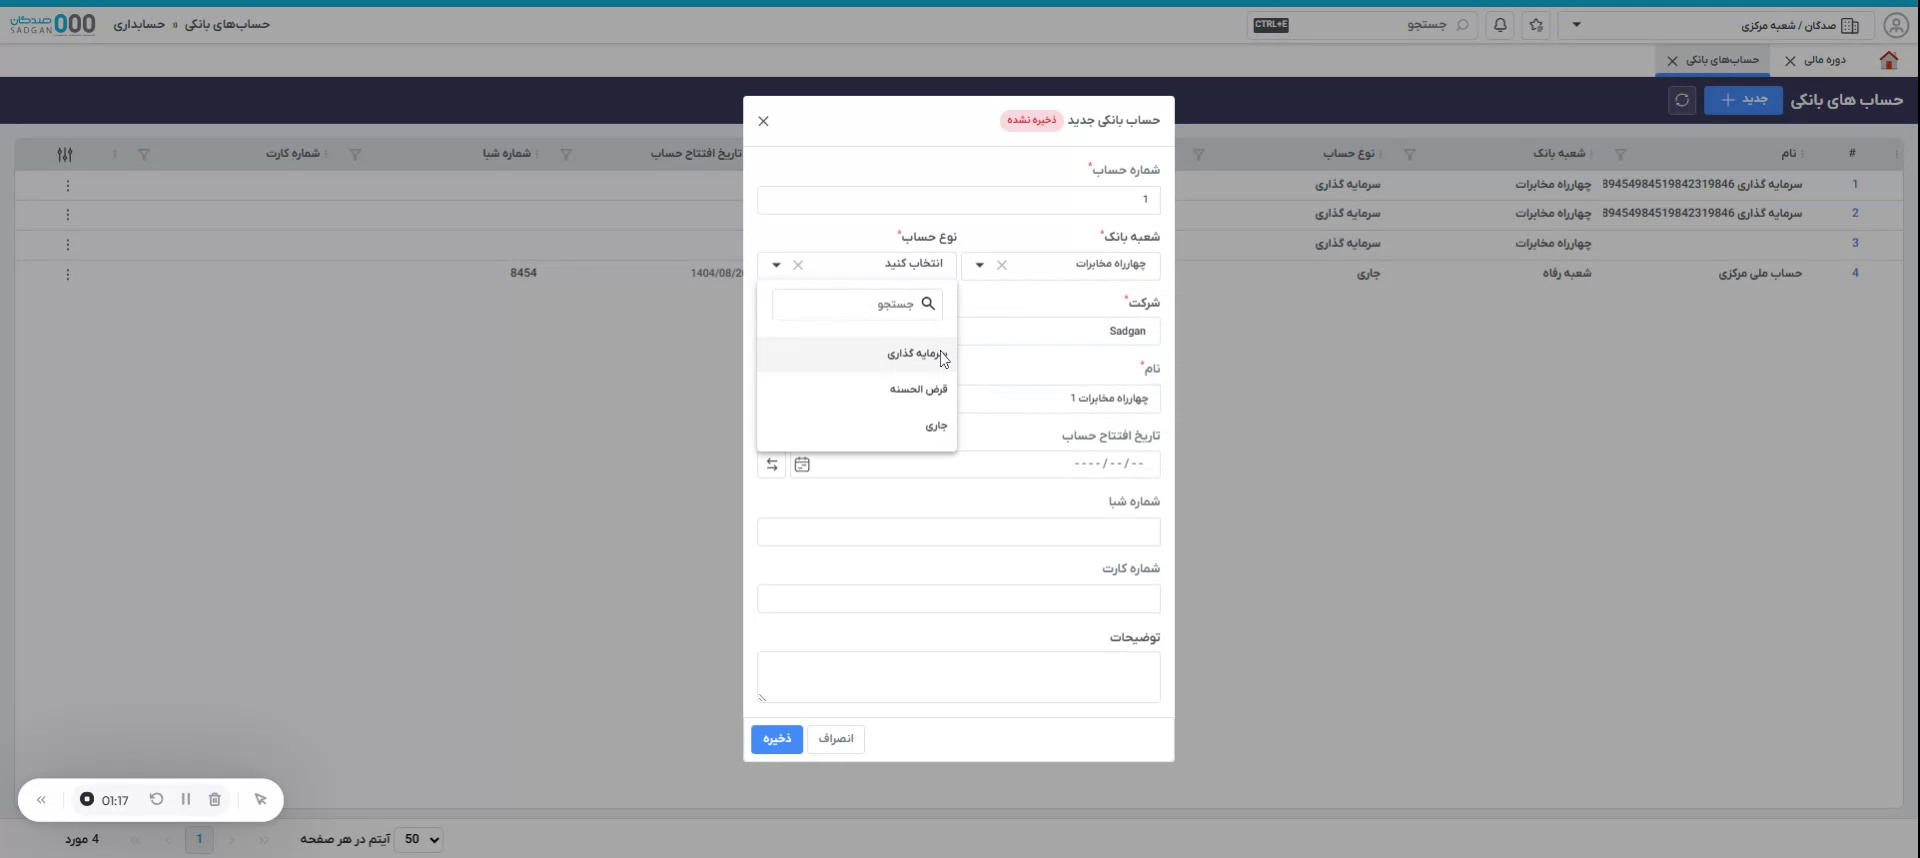1920x858 pixels.
Task: Click the company field Sadgan
Action: (x=1061, y=331)
